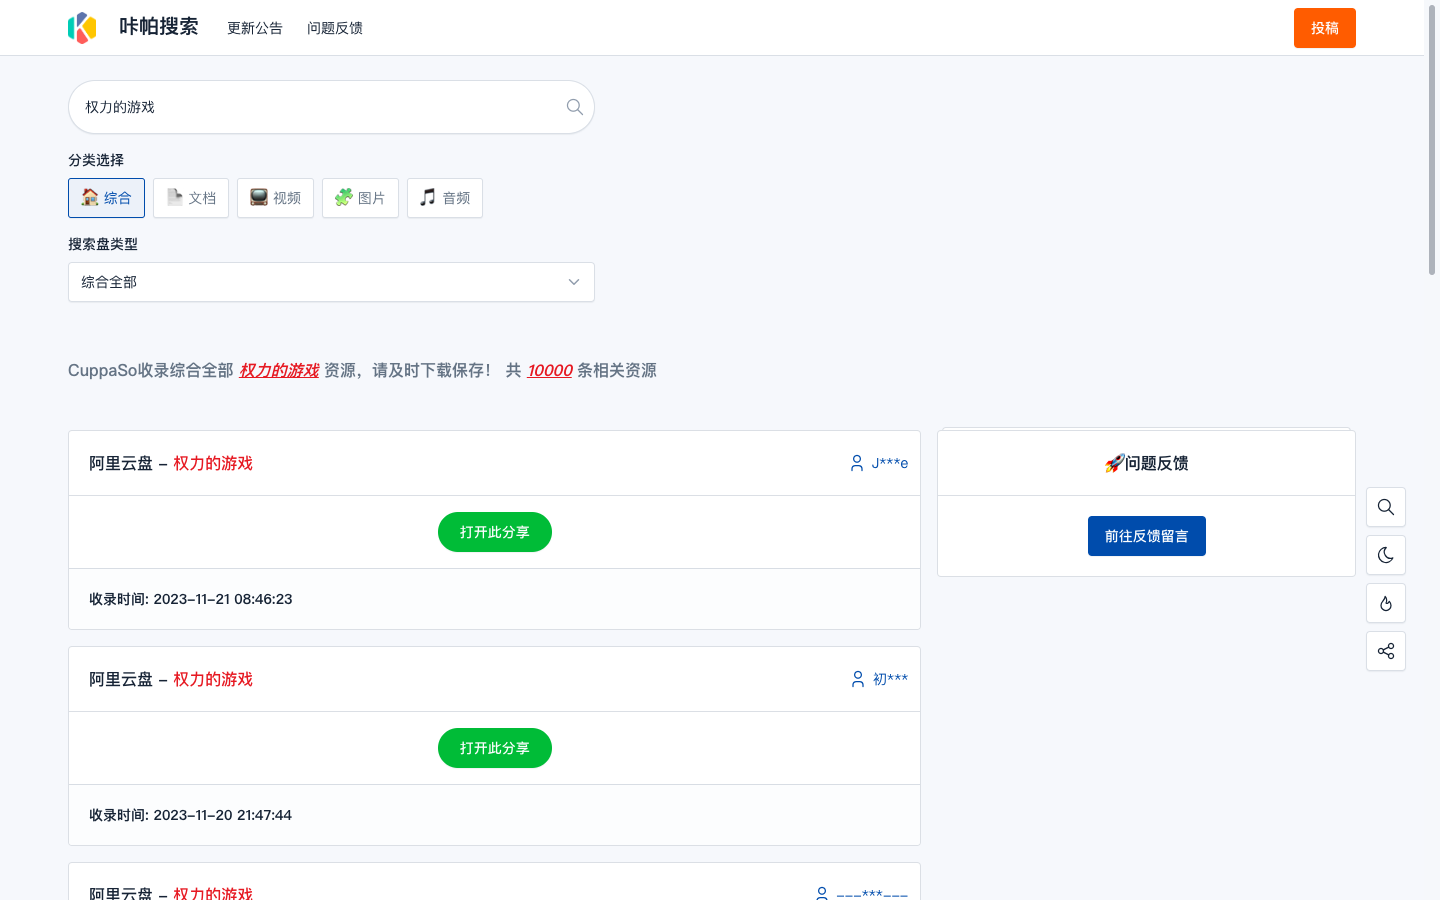Click the share icon on right sidebar

[1385, 651]
